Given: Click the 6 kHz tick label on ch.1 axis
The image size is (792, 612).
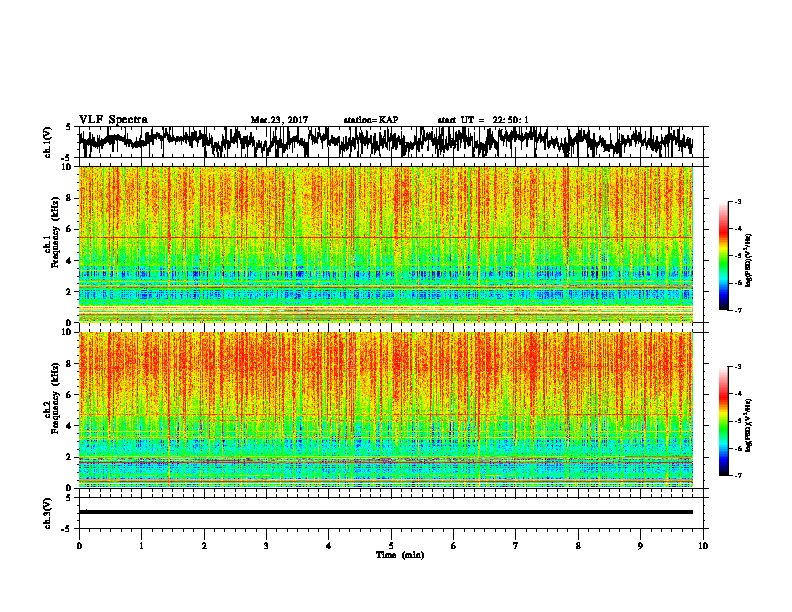Looking at the screenshot, I should pyautogui.click(x=70, y=229).
